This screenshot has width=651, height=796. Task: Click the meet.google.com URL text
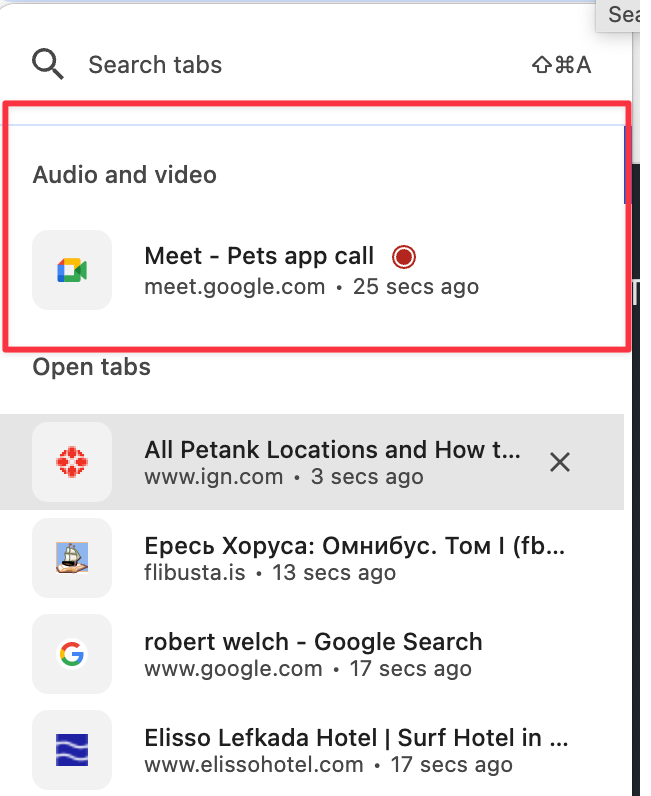235,287
